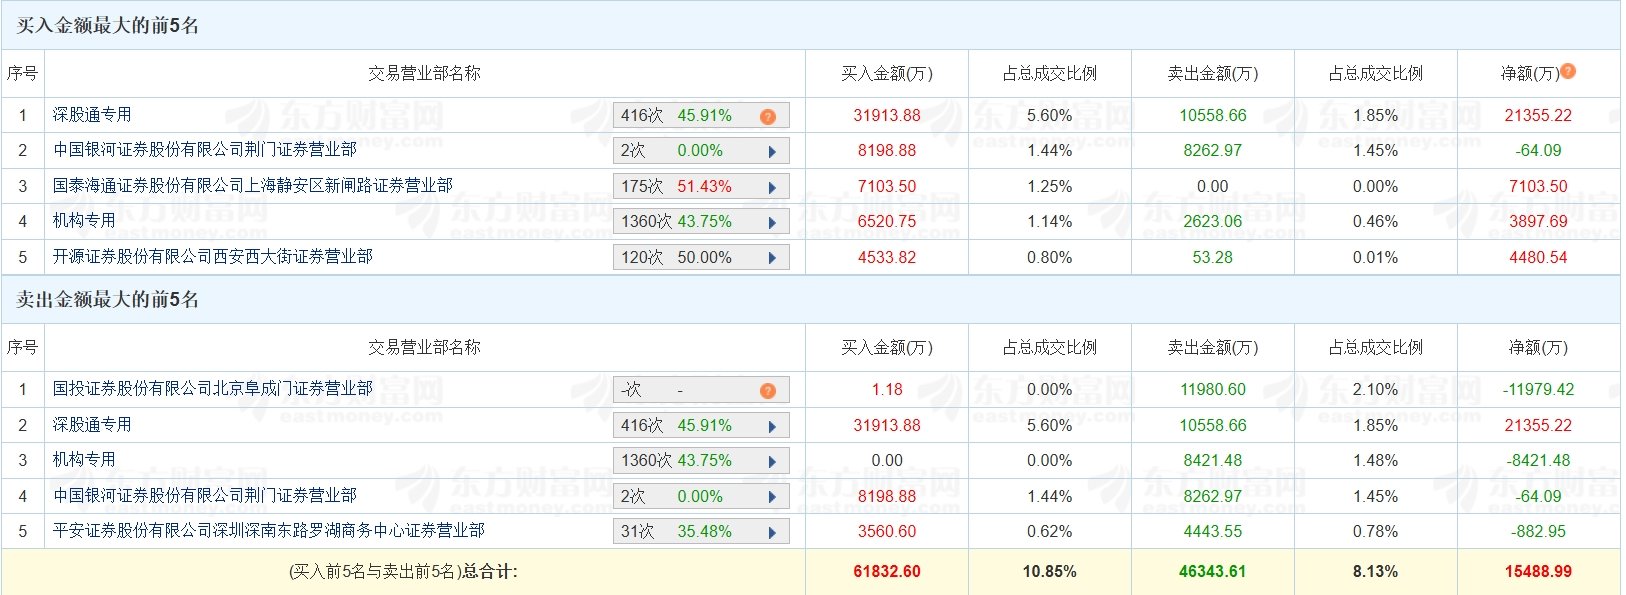The width and height of the screenshot is (1626, 595).
Task: Click arrow icon for 中国银河证券 in sell table
Action: (x=772, y=497)
